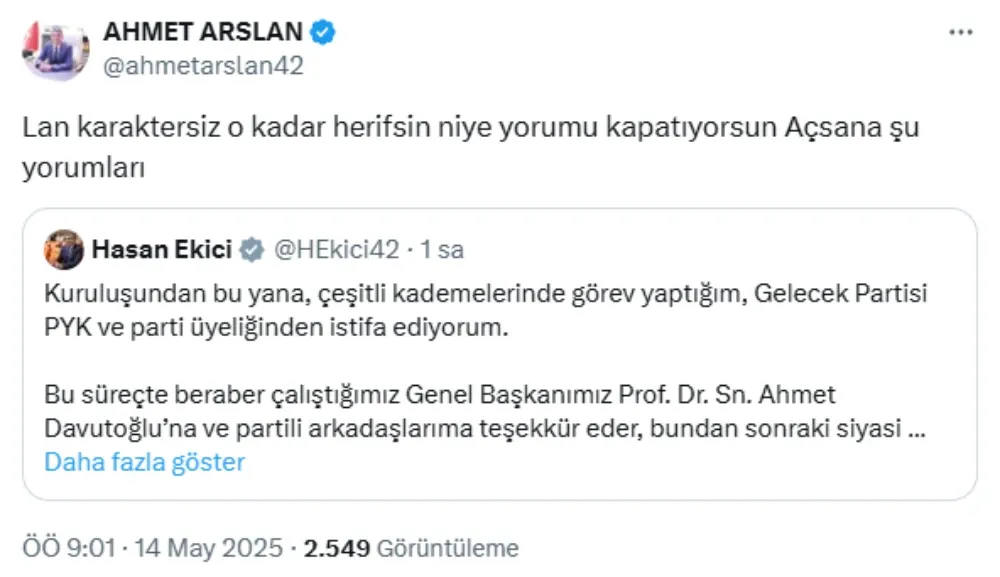The image size is (1000, 577).
Task: Click the 14 May 2025 date
Action: 209,548
